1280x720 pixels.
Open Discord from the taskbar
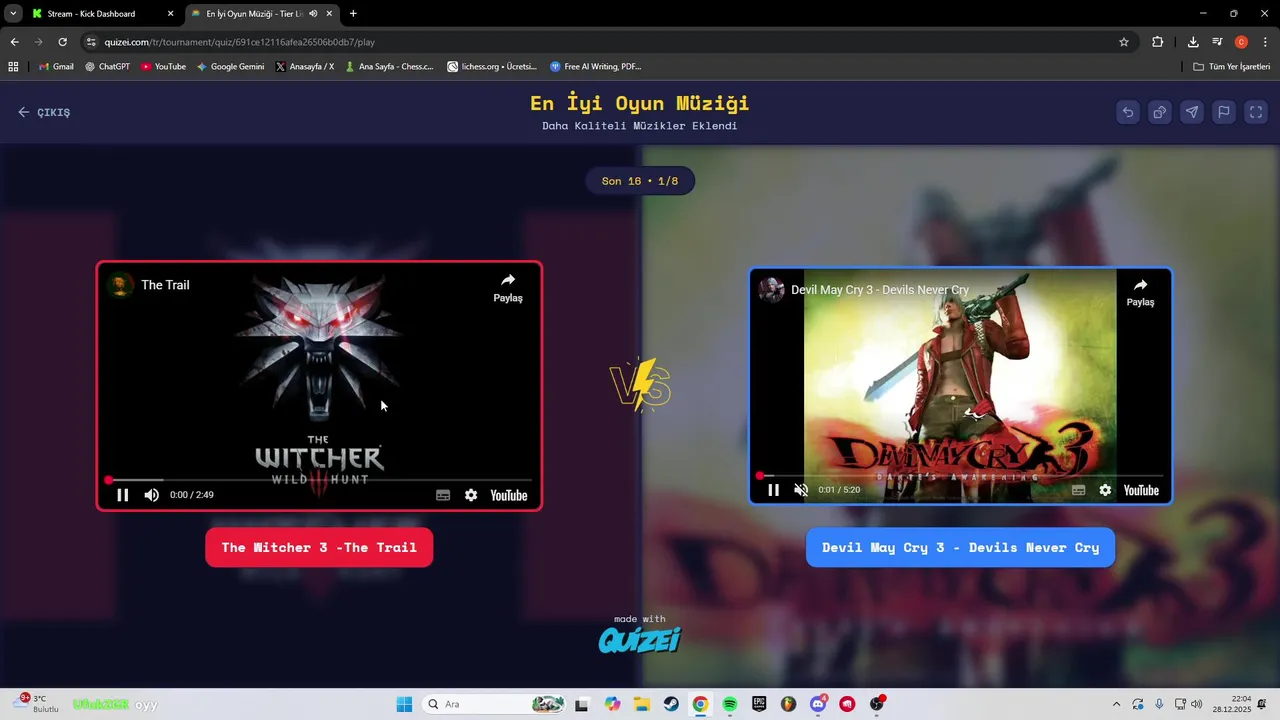(x=818, y=704)
